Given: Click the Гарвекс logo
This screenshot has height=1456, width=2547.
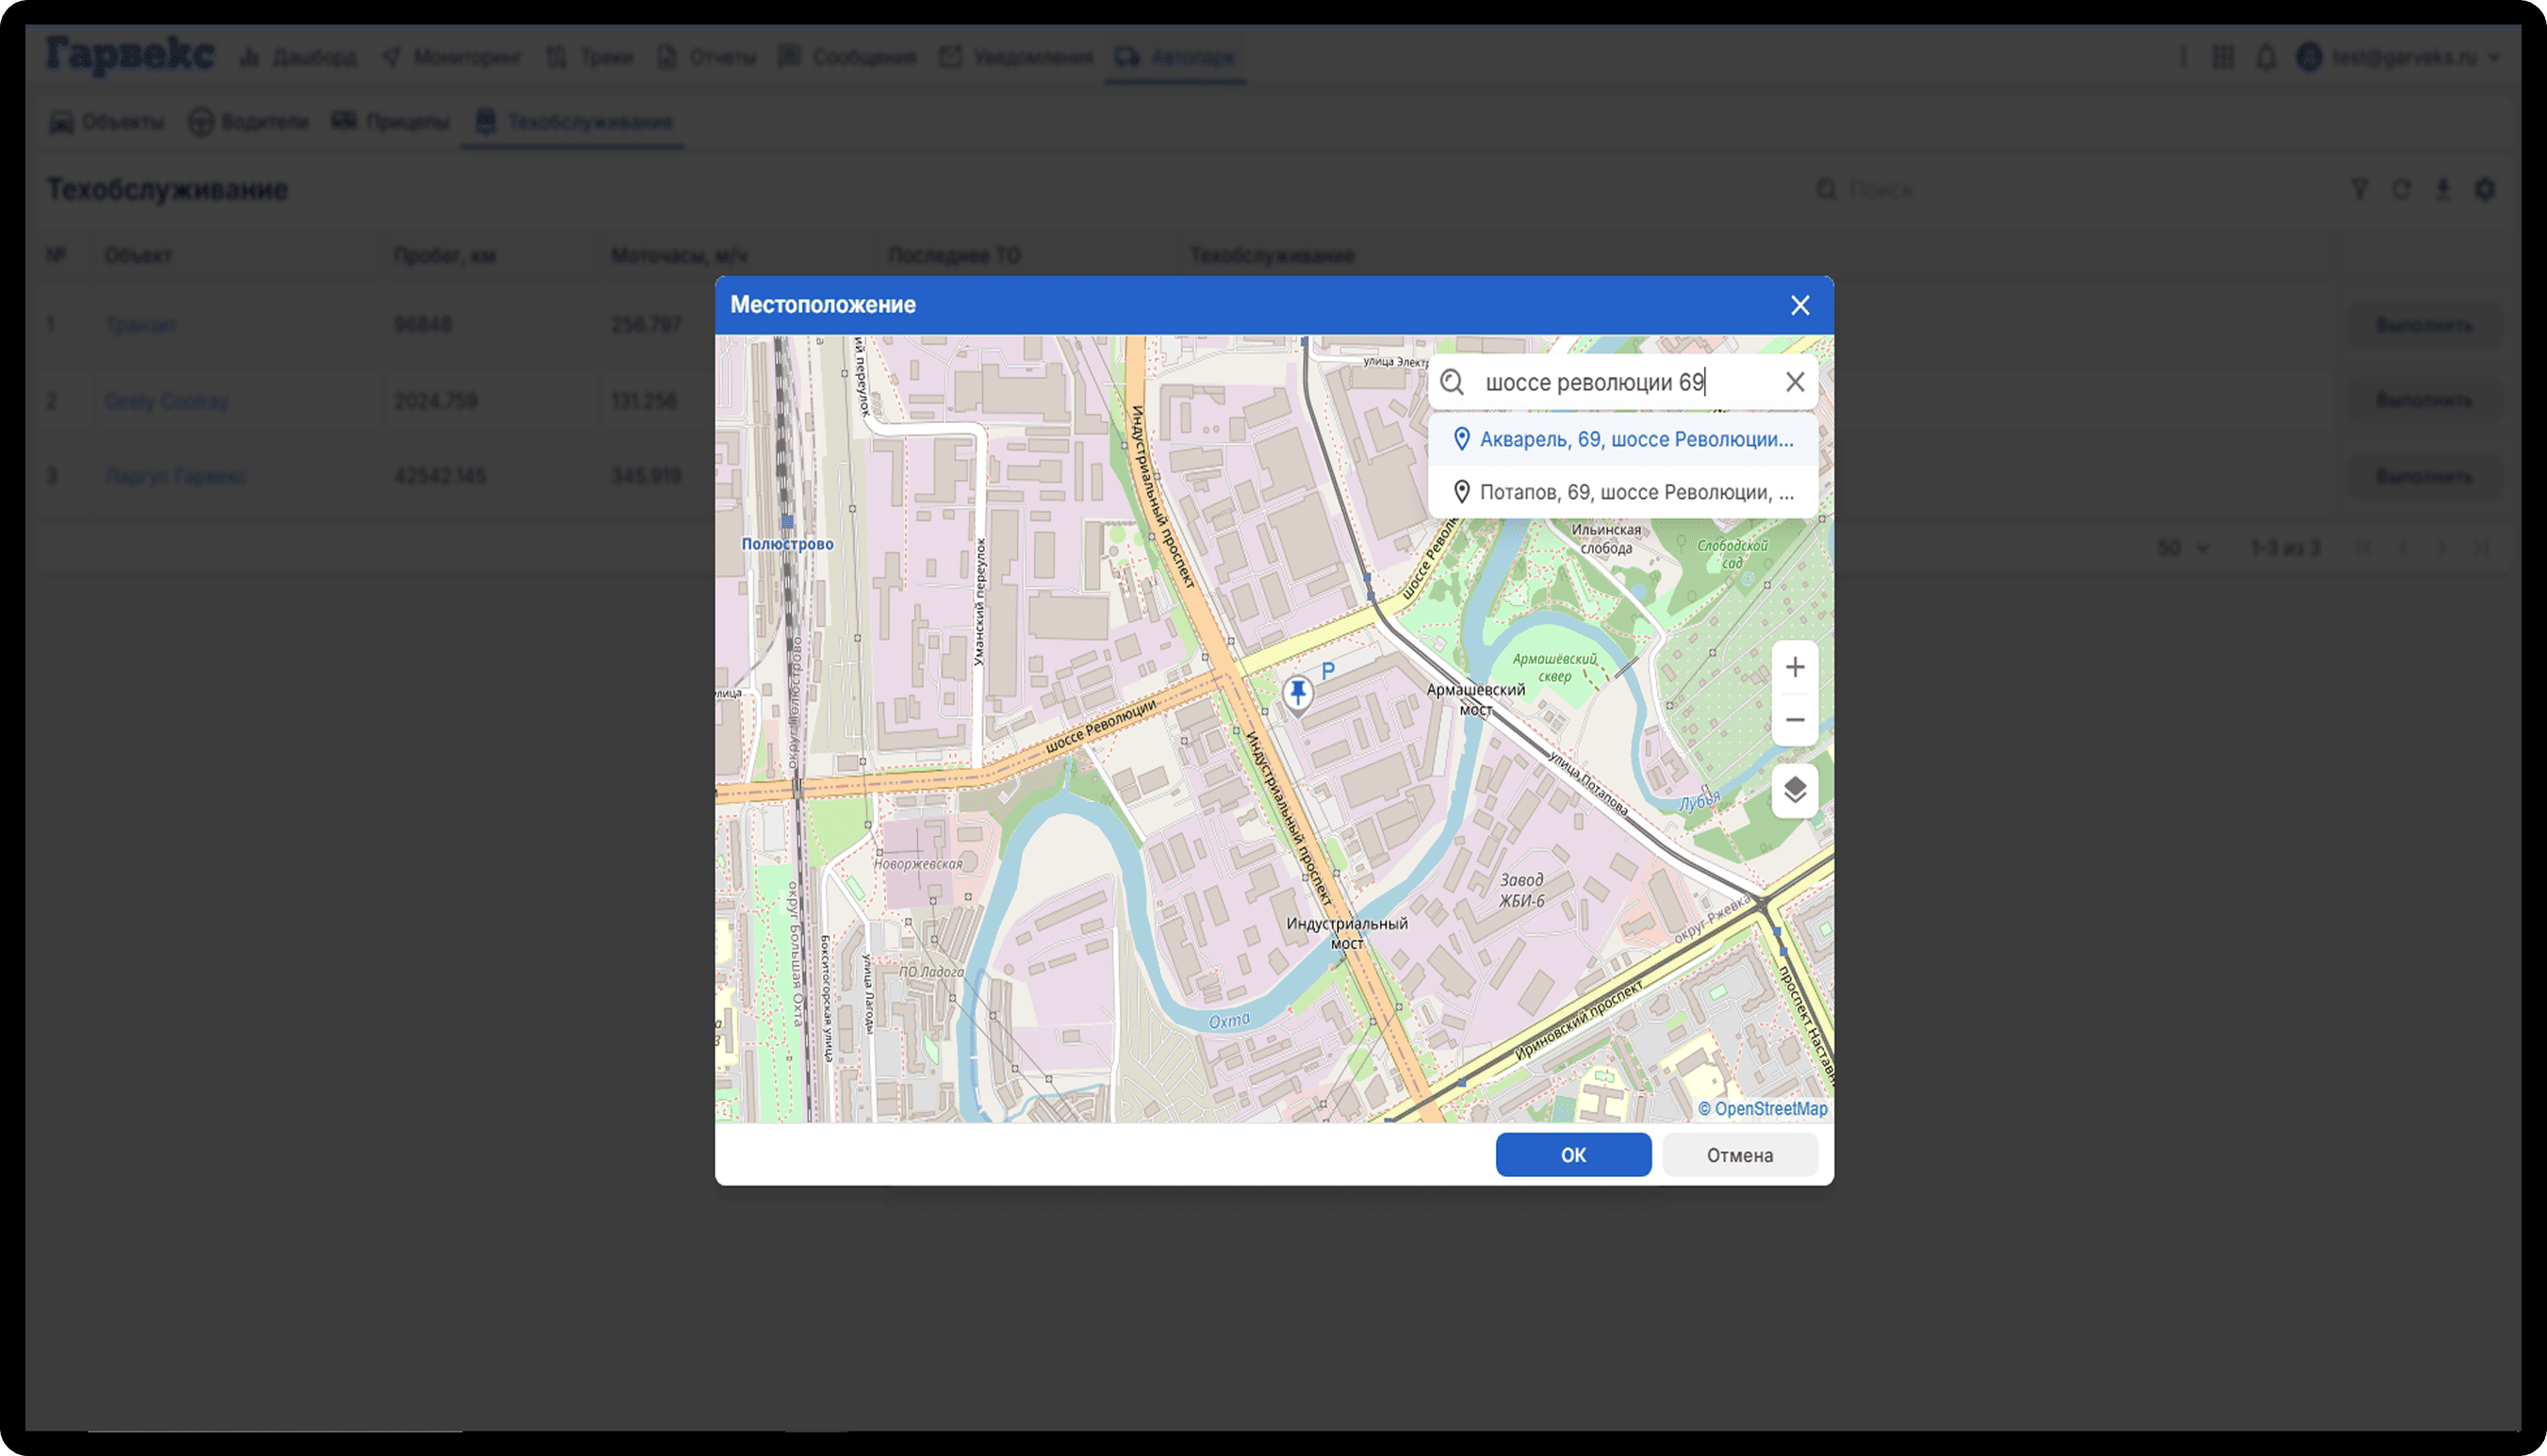Looking at the screenshot, I should pos(130,54).
